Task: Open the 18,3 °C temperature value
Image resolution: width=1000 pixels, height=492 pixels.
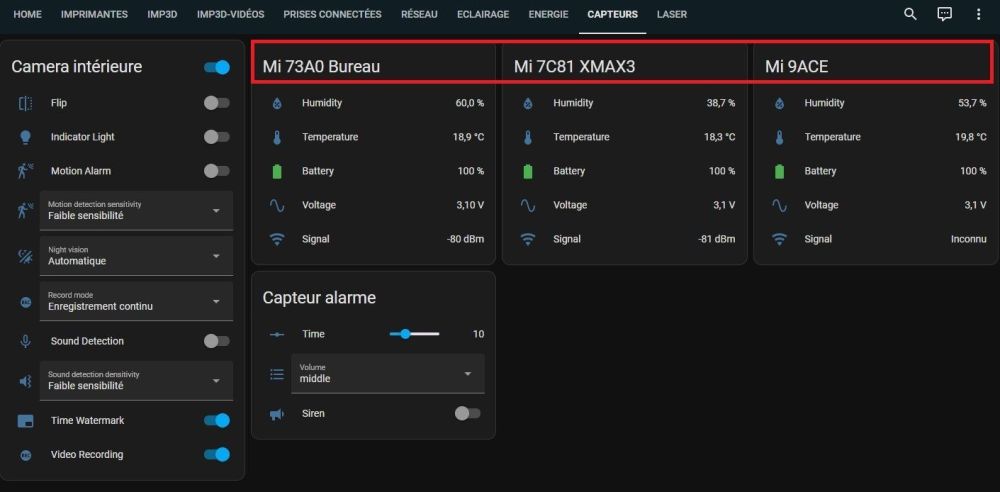Action: tap(719, 137)
